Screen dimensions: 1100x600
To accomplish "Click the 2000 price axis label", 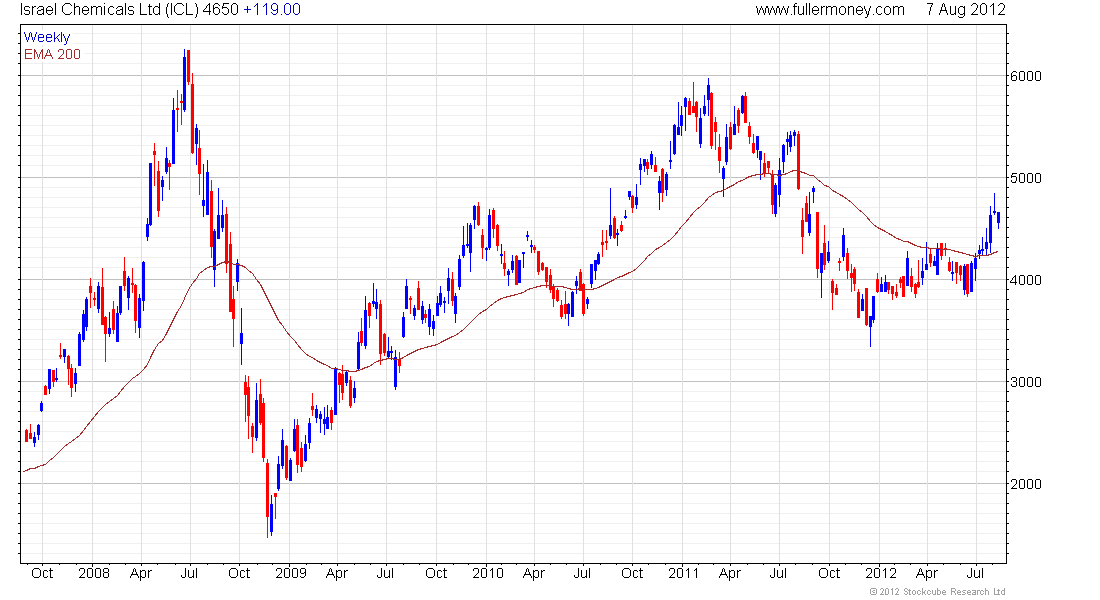I will point(1026,484).
